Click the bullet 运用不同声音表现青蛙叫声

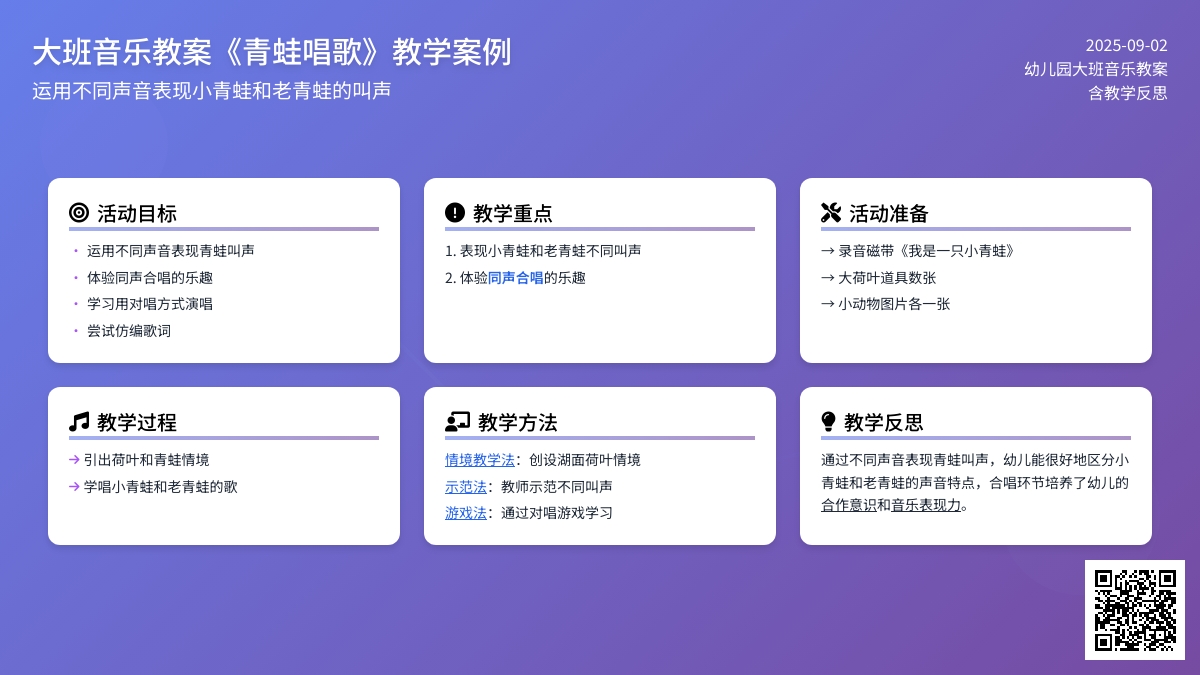pos(171,251)
